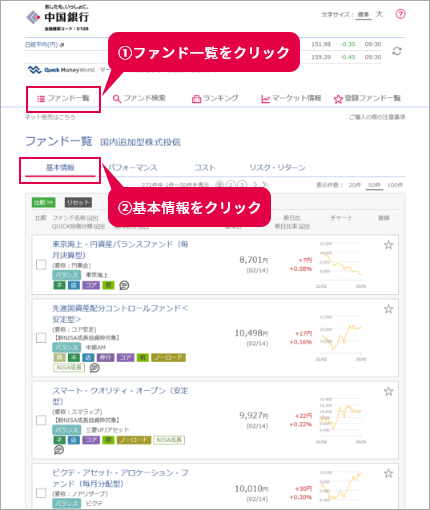
Task: Go to next page arrow
Action: [x=255, y=184]
